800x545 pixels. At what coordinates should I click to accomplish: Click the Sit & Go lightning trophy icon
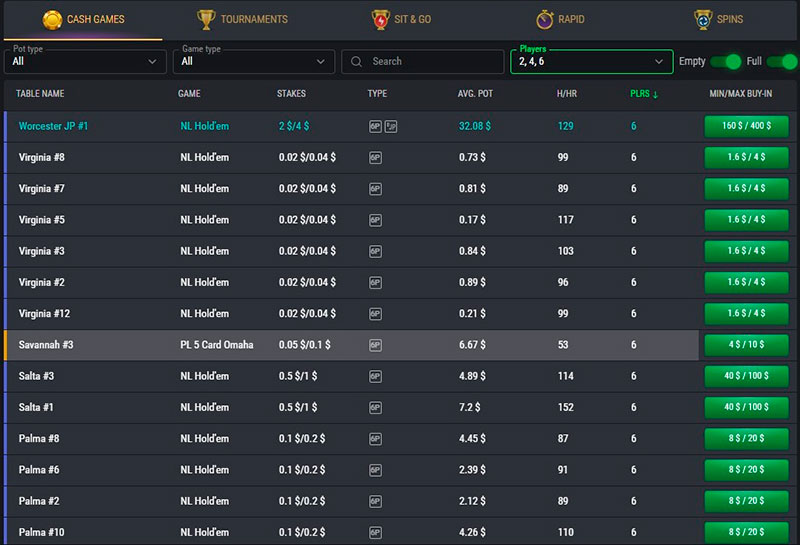[380, 19]
